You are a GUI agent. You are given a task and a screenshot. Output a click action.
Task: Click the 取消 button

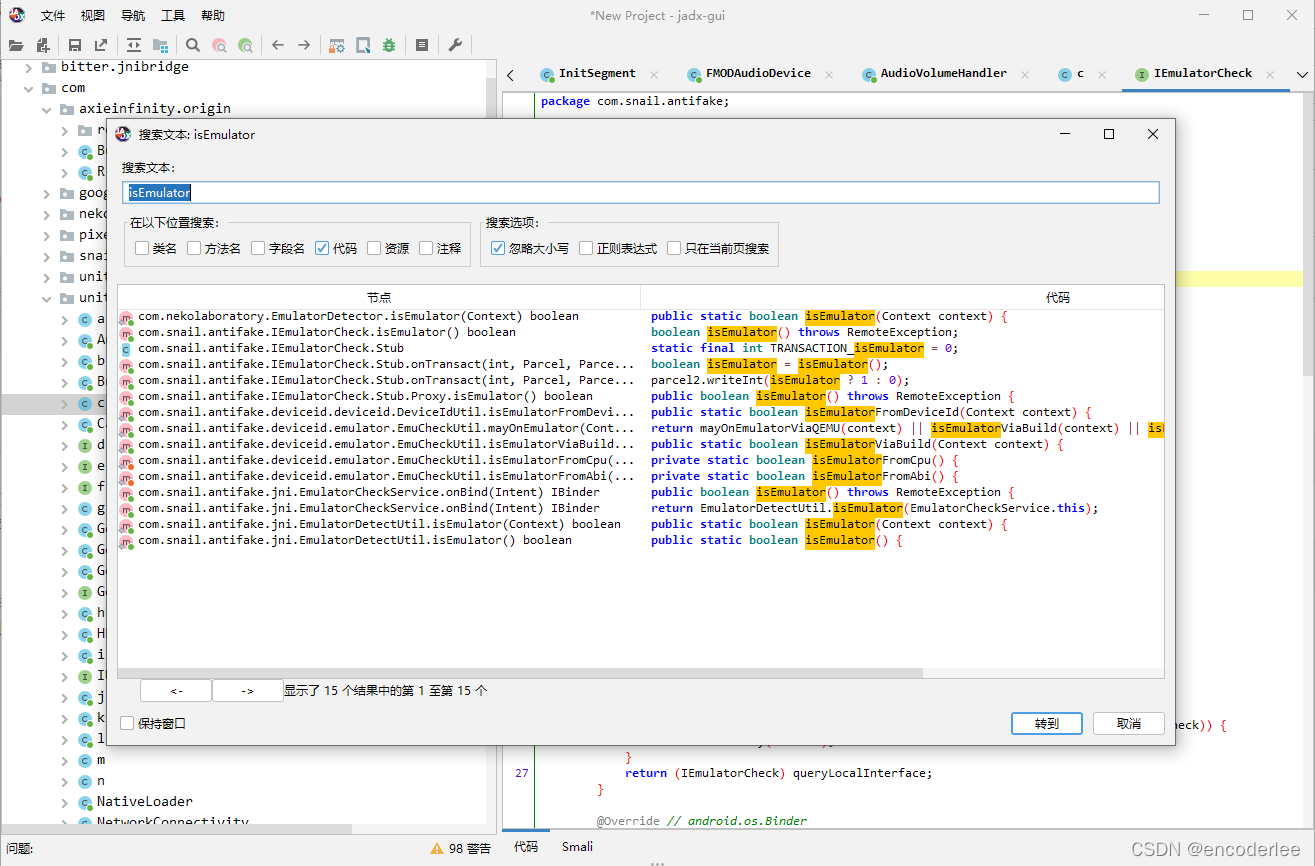click(x=1129, y=723)
